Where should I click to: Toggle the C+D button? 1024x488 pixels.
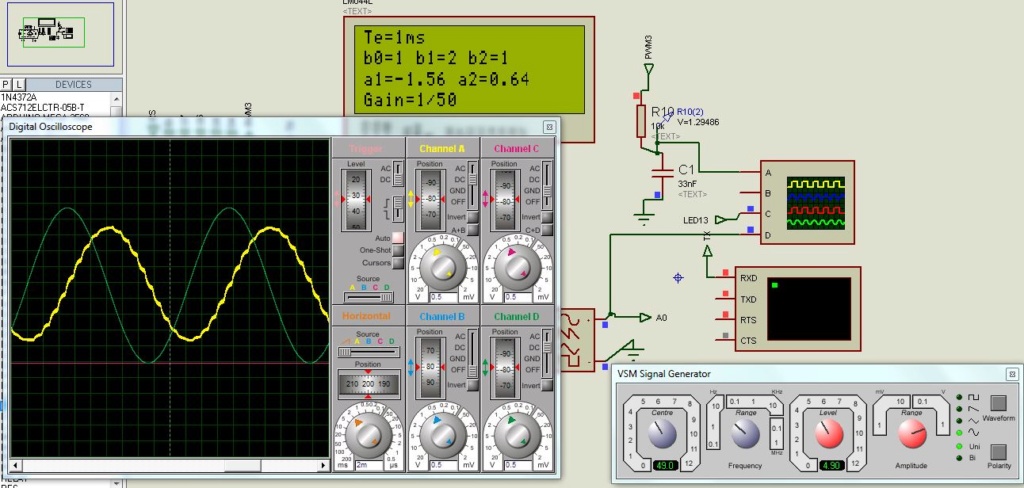(x=547, y=230)
